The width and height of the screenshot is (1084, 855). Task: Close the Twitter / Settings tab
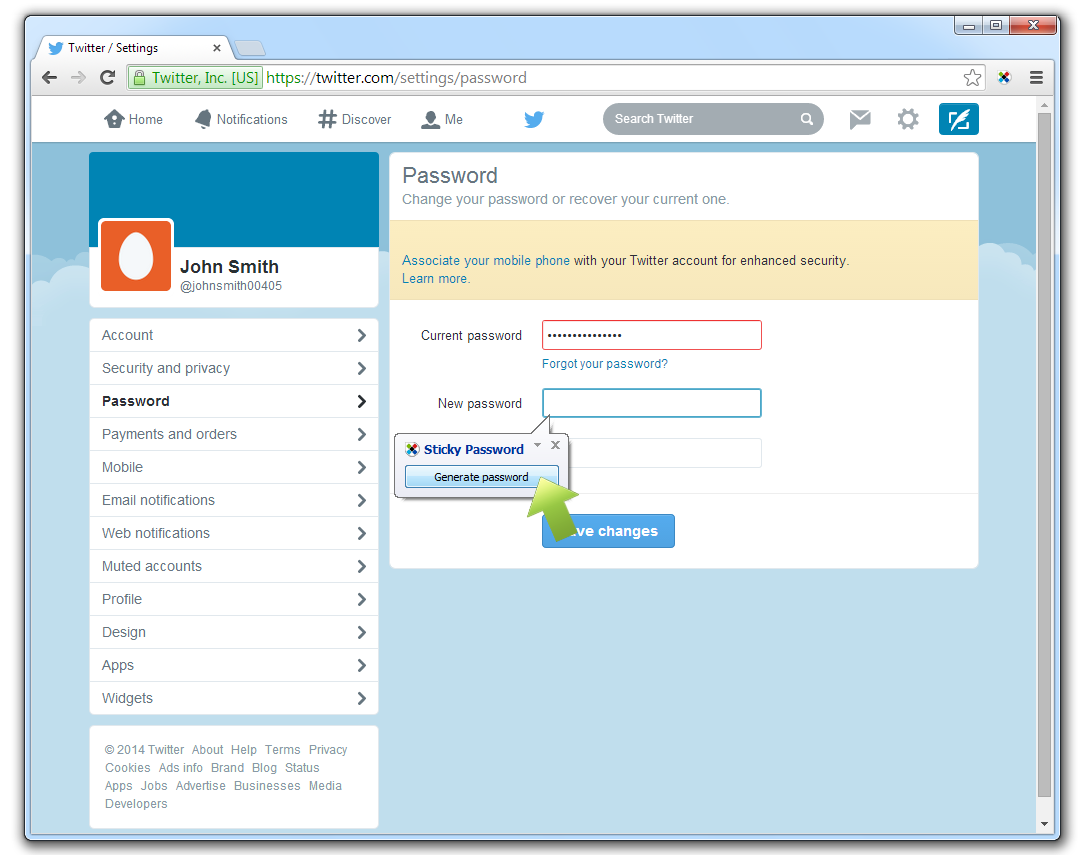click(216, 48)
